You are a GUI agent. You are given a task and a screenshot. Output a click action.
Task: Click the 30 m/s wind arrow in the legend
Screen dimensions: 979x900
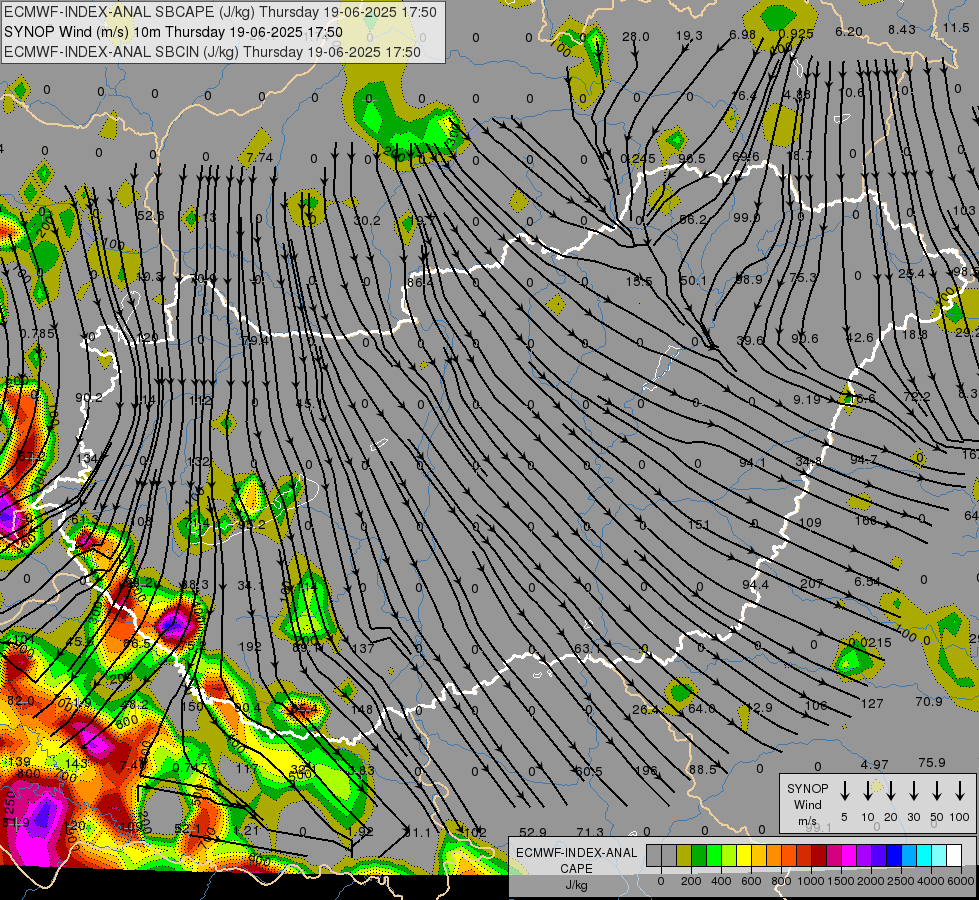click(x=914, y=791)
